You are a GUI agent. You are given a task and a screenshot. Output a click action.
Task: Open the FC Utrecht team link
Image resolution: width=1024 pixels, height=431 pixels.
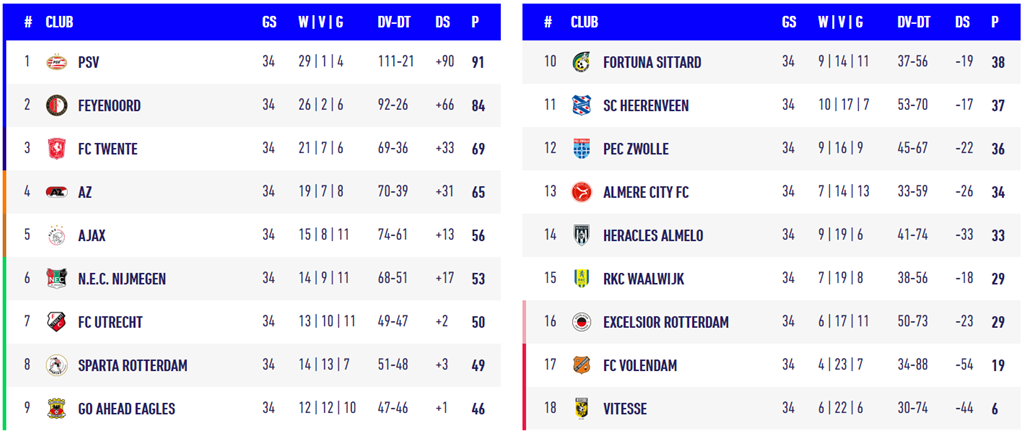coord(112,322)
